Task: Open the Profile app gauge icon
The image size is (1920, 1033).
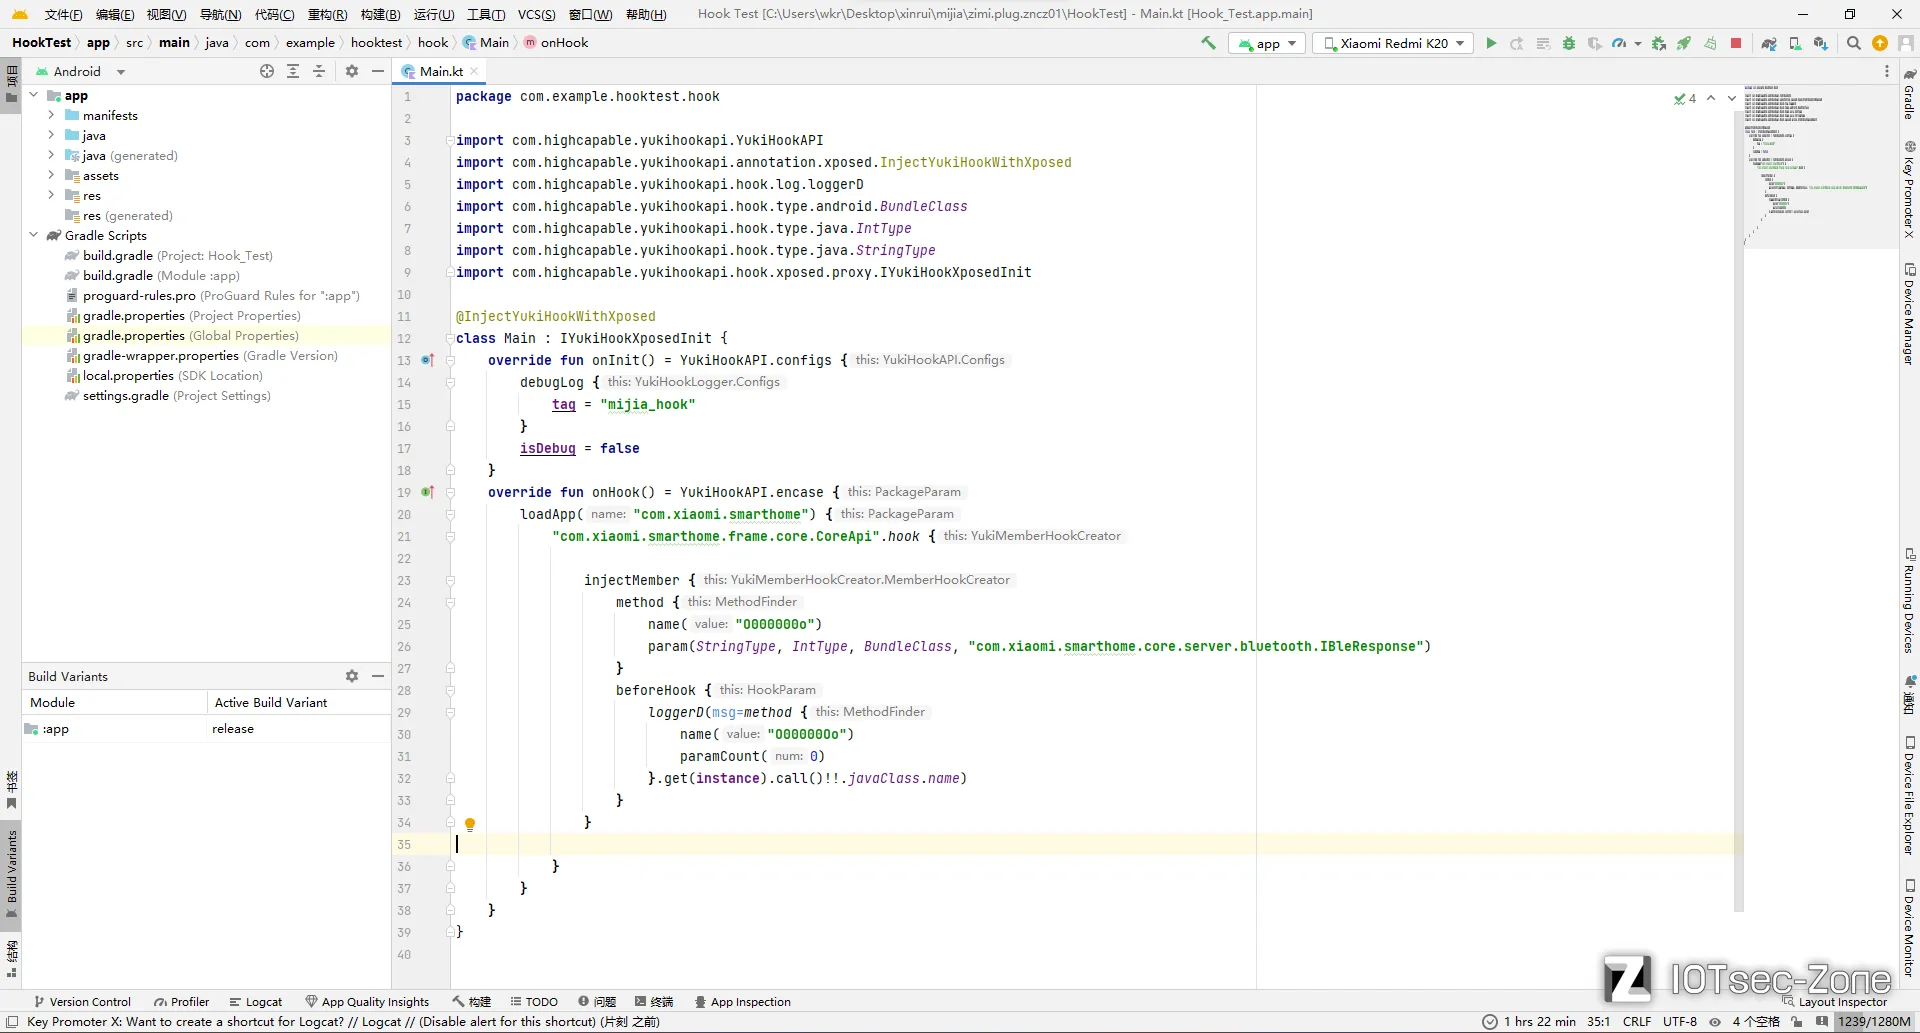Action: tap(1619, 43)
